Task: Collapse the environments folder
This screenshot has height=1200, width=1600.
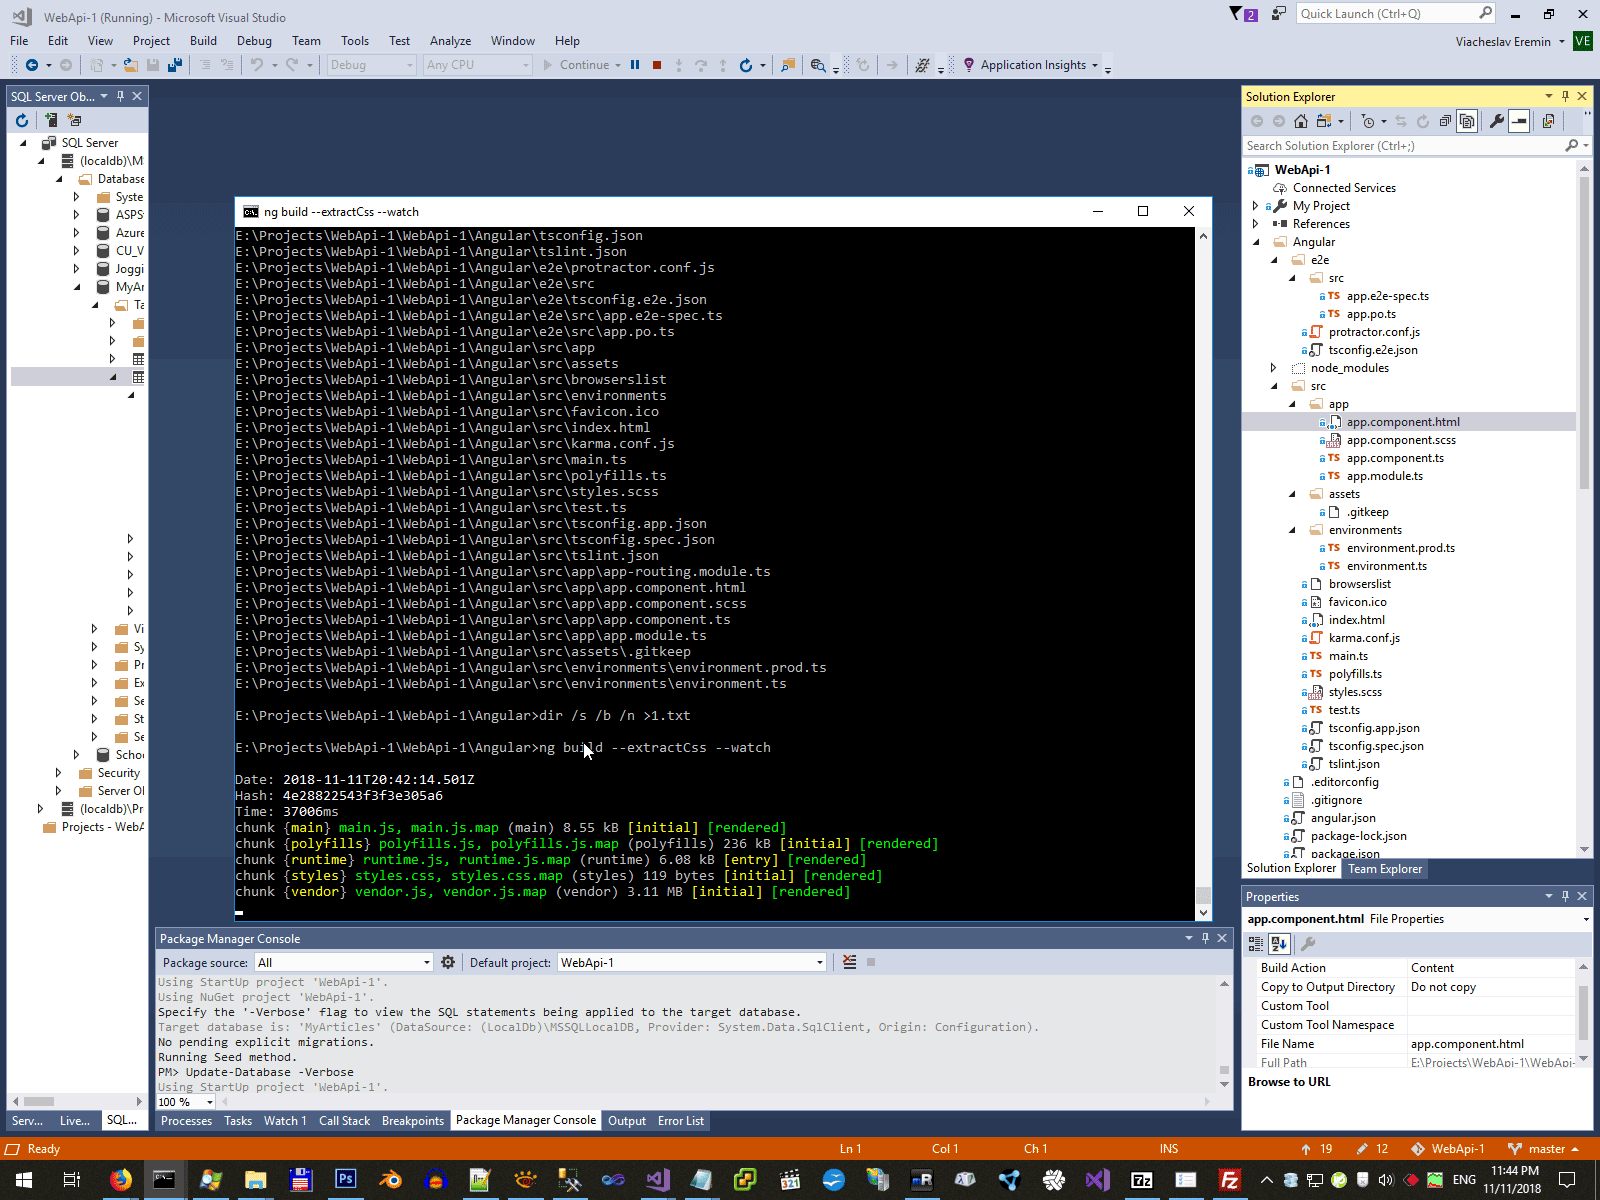Action: tap(1292, 530)
